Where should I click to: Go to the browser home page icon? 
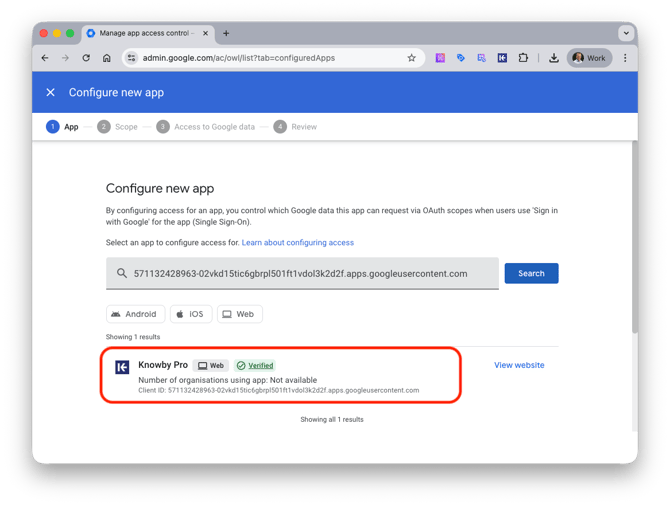pos(107,58)
